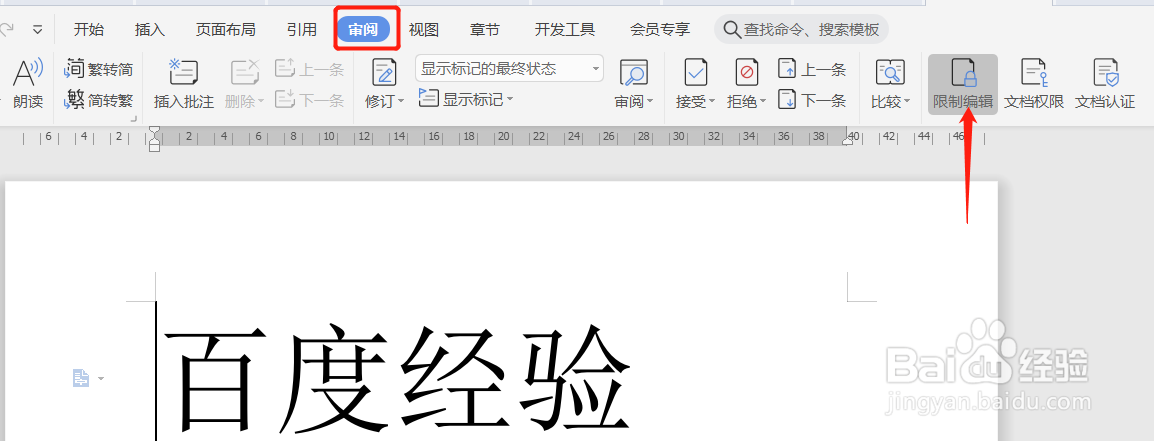The width and height of the screenshot is (1154, 441).
Task: Switch to the 会员专享 tab
Action: 660,29
